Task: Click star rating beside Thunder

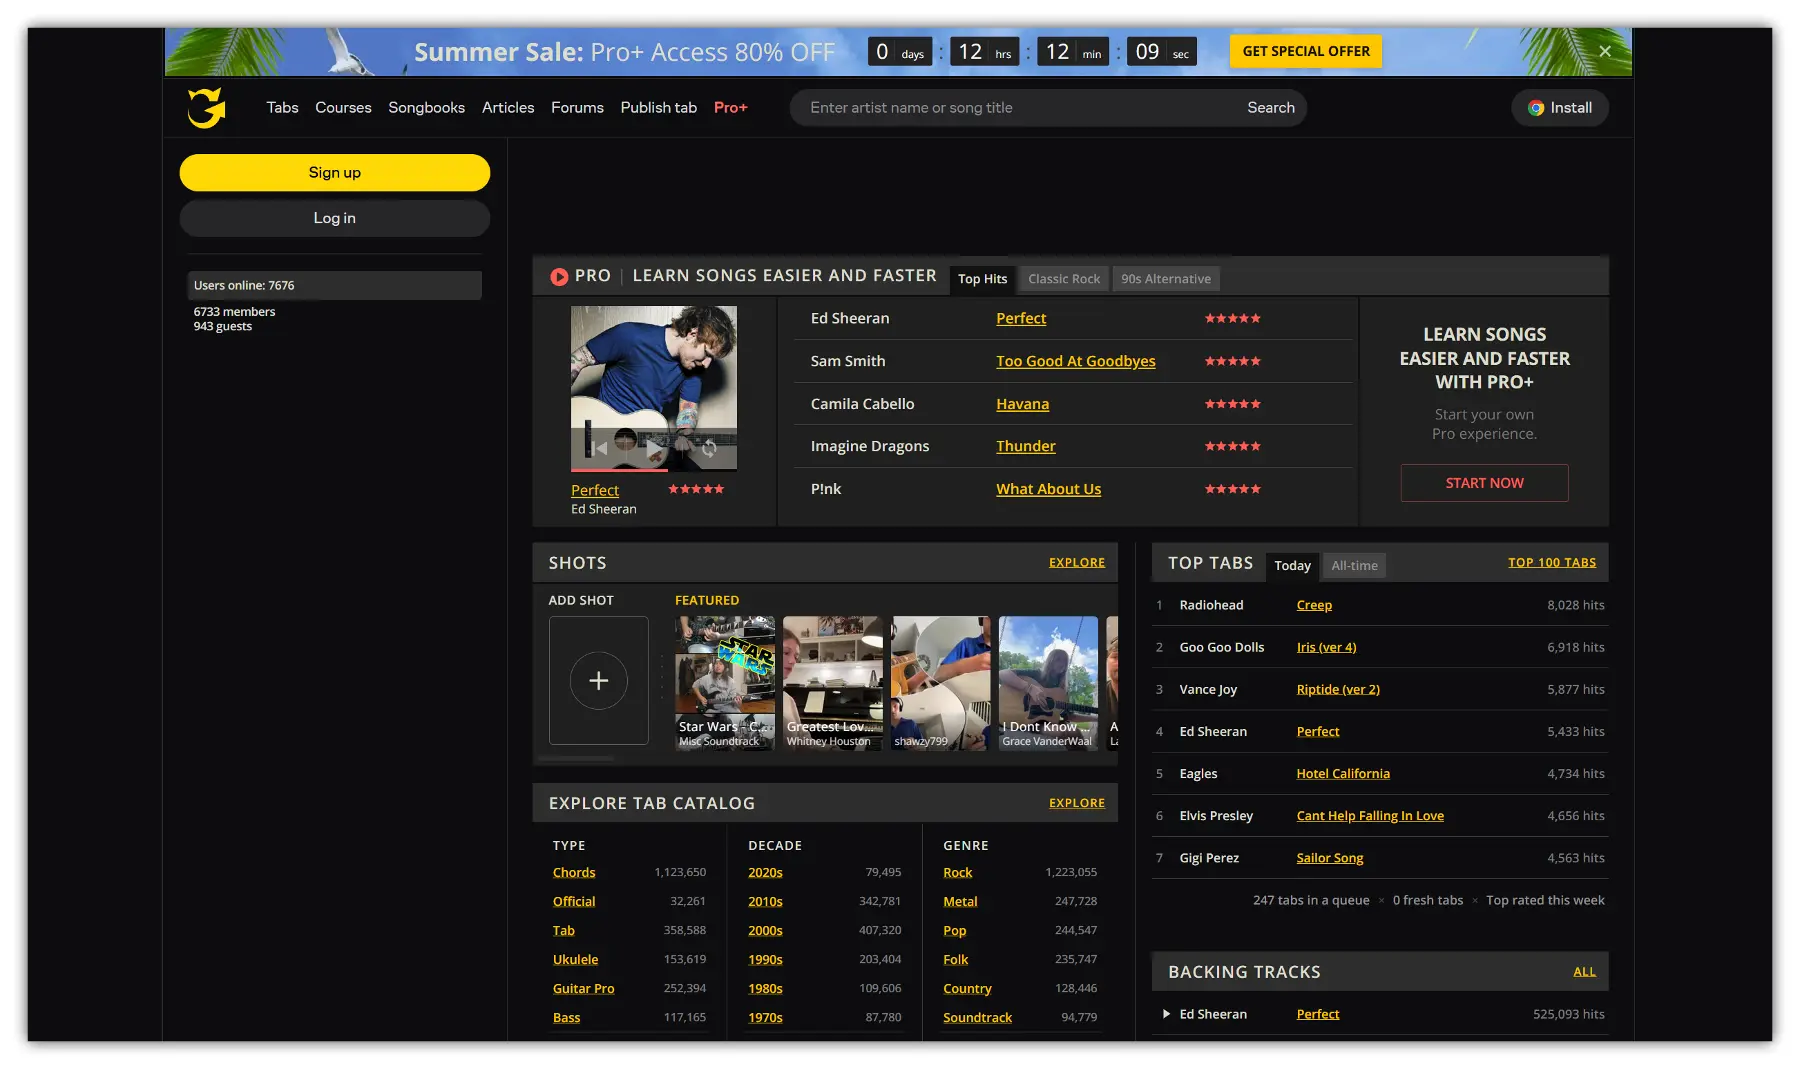Action: click(x=1232, y=446)
